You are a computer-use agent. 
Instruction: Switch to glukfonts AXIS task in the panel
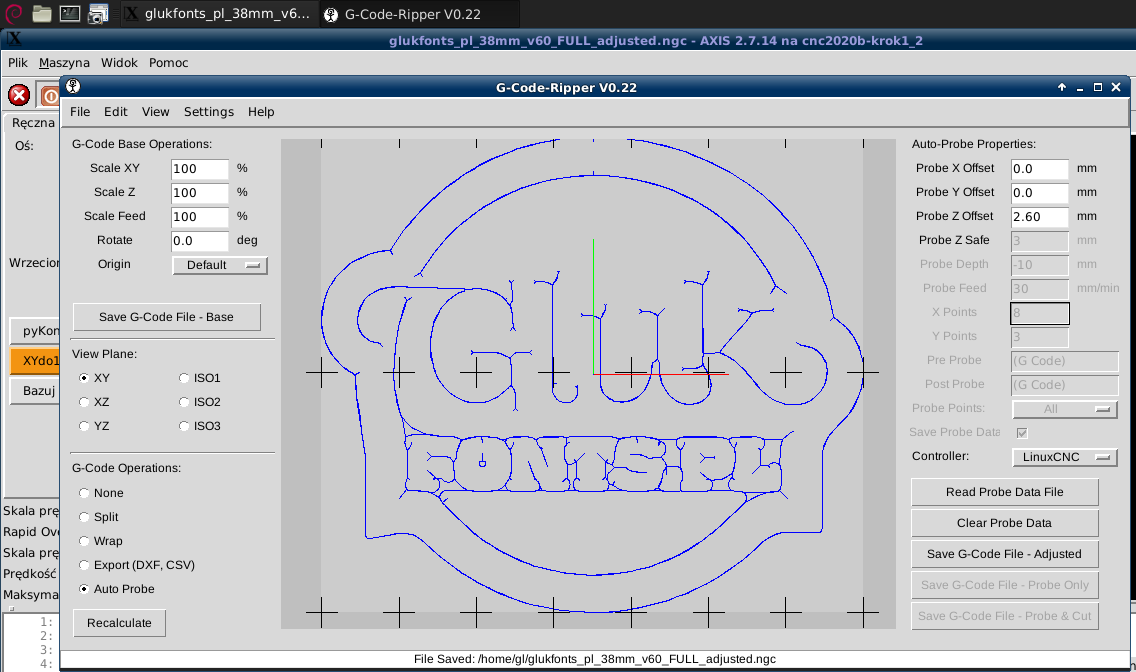click(x=220, y=14)
